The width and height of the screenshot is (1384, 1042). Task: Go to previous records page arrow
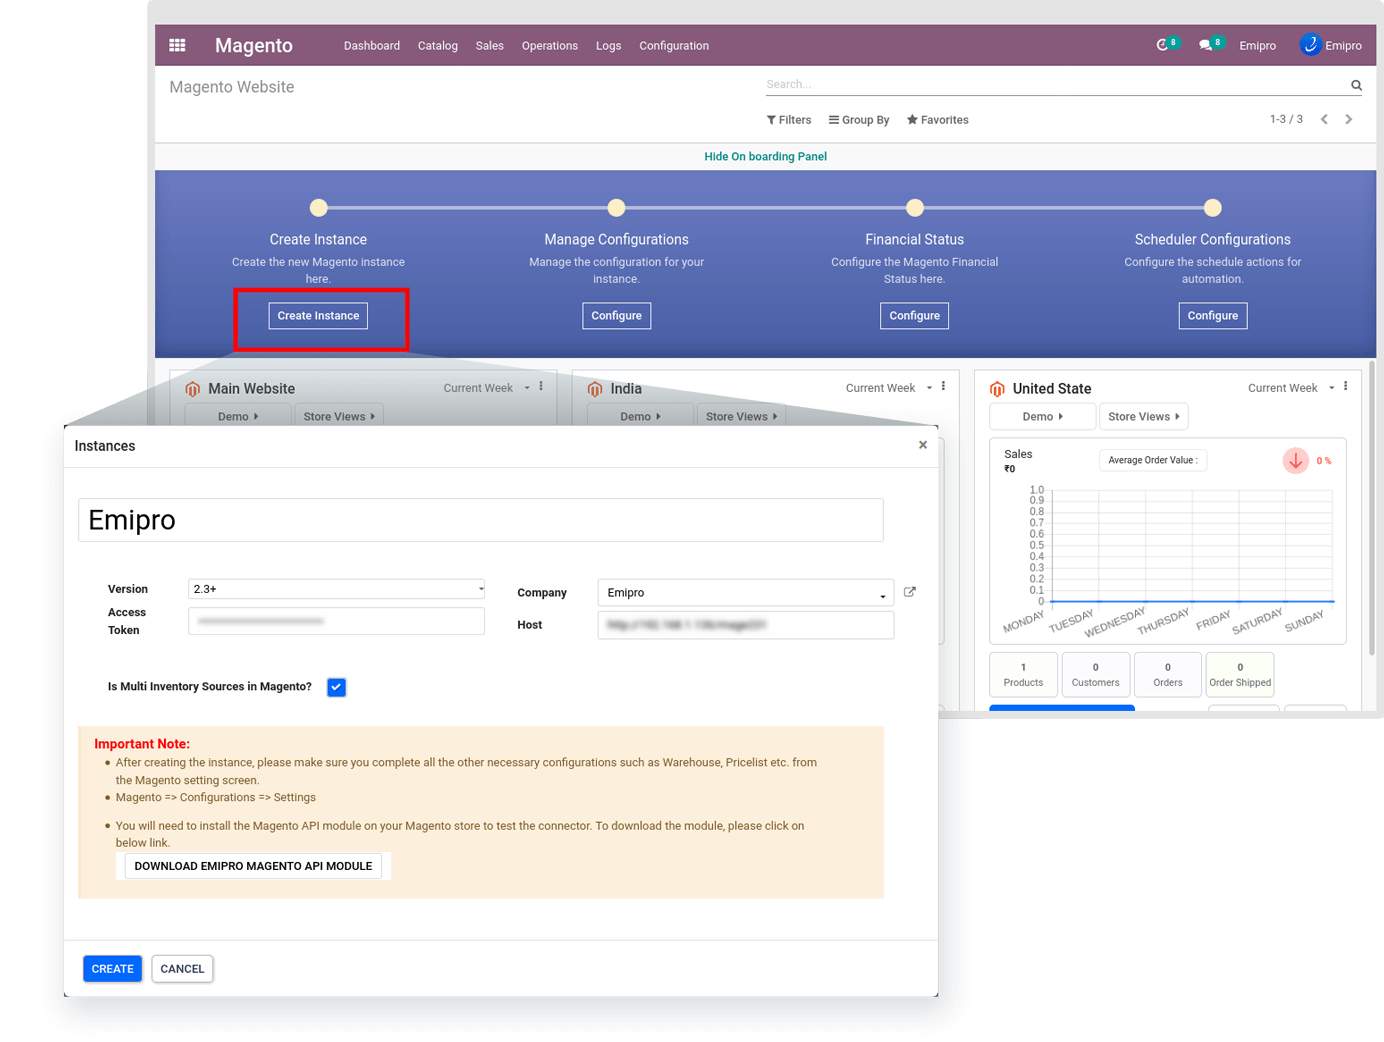(x=1324, y=119)
